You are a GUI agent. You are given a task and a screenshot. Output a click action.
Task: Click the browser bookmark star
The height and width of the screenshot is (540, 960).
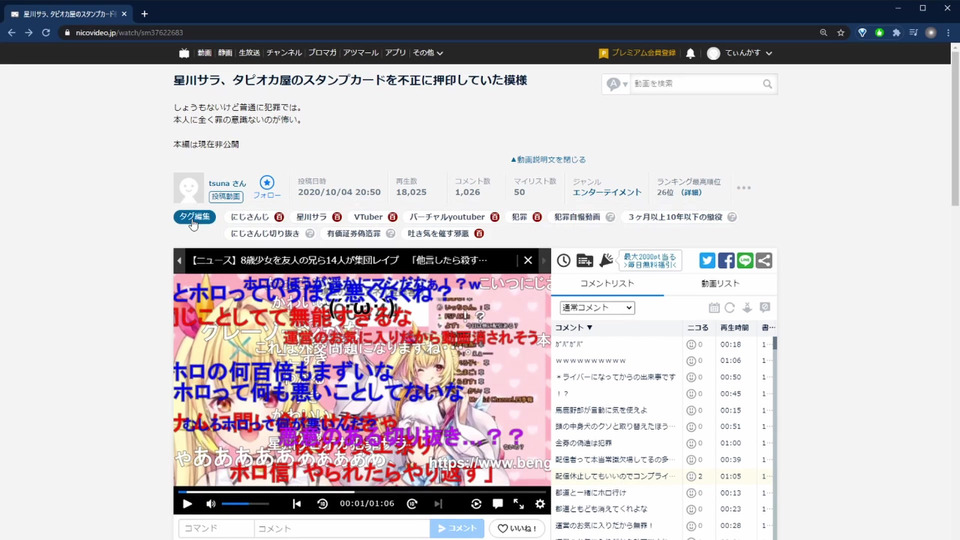point(841,32)
